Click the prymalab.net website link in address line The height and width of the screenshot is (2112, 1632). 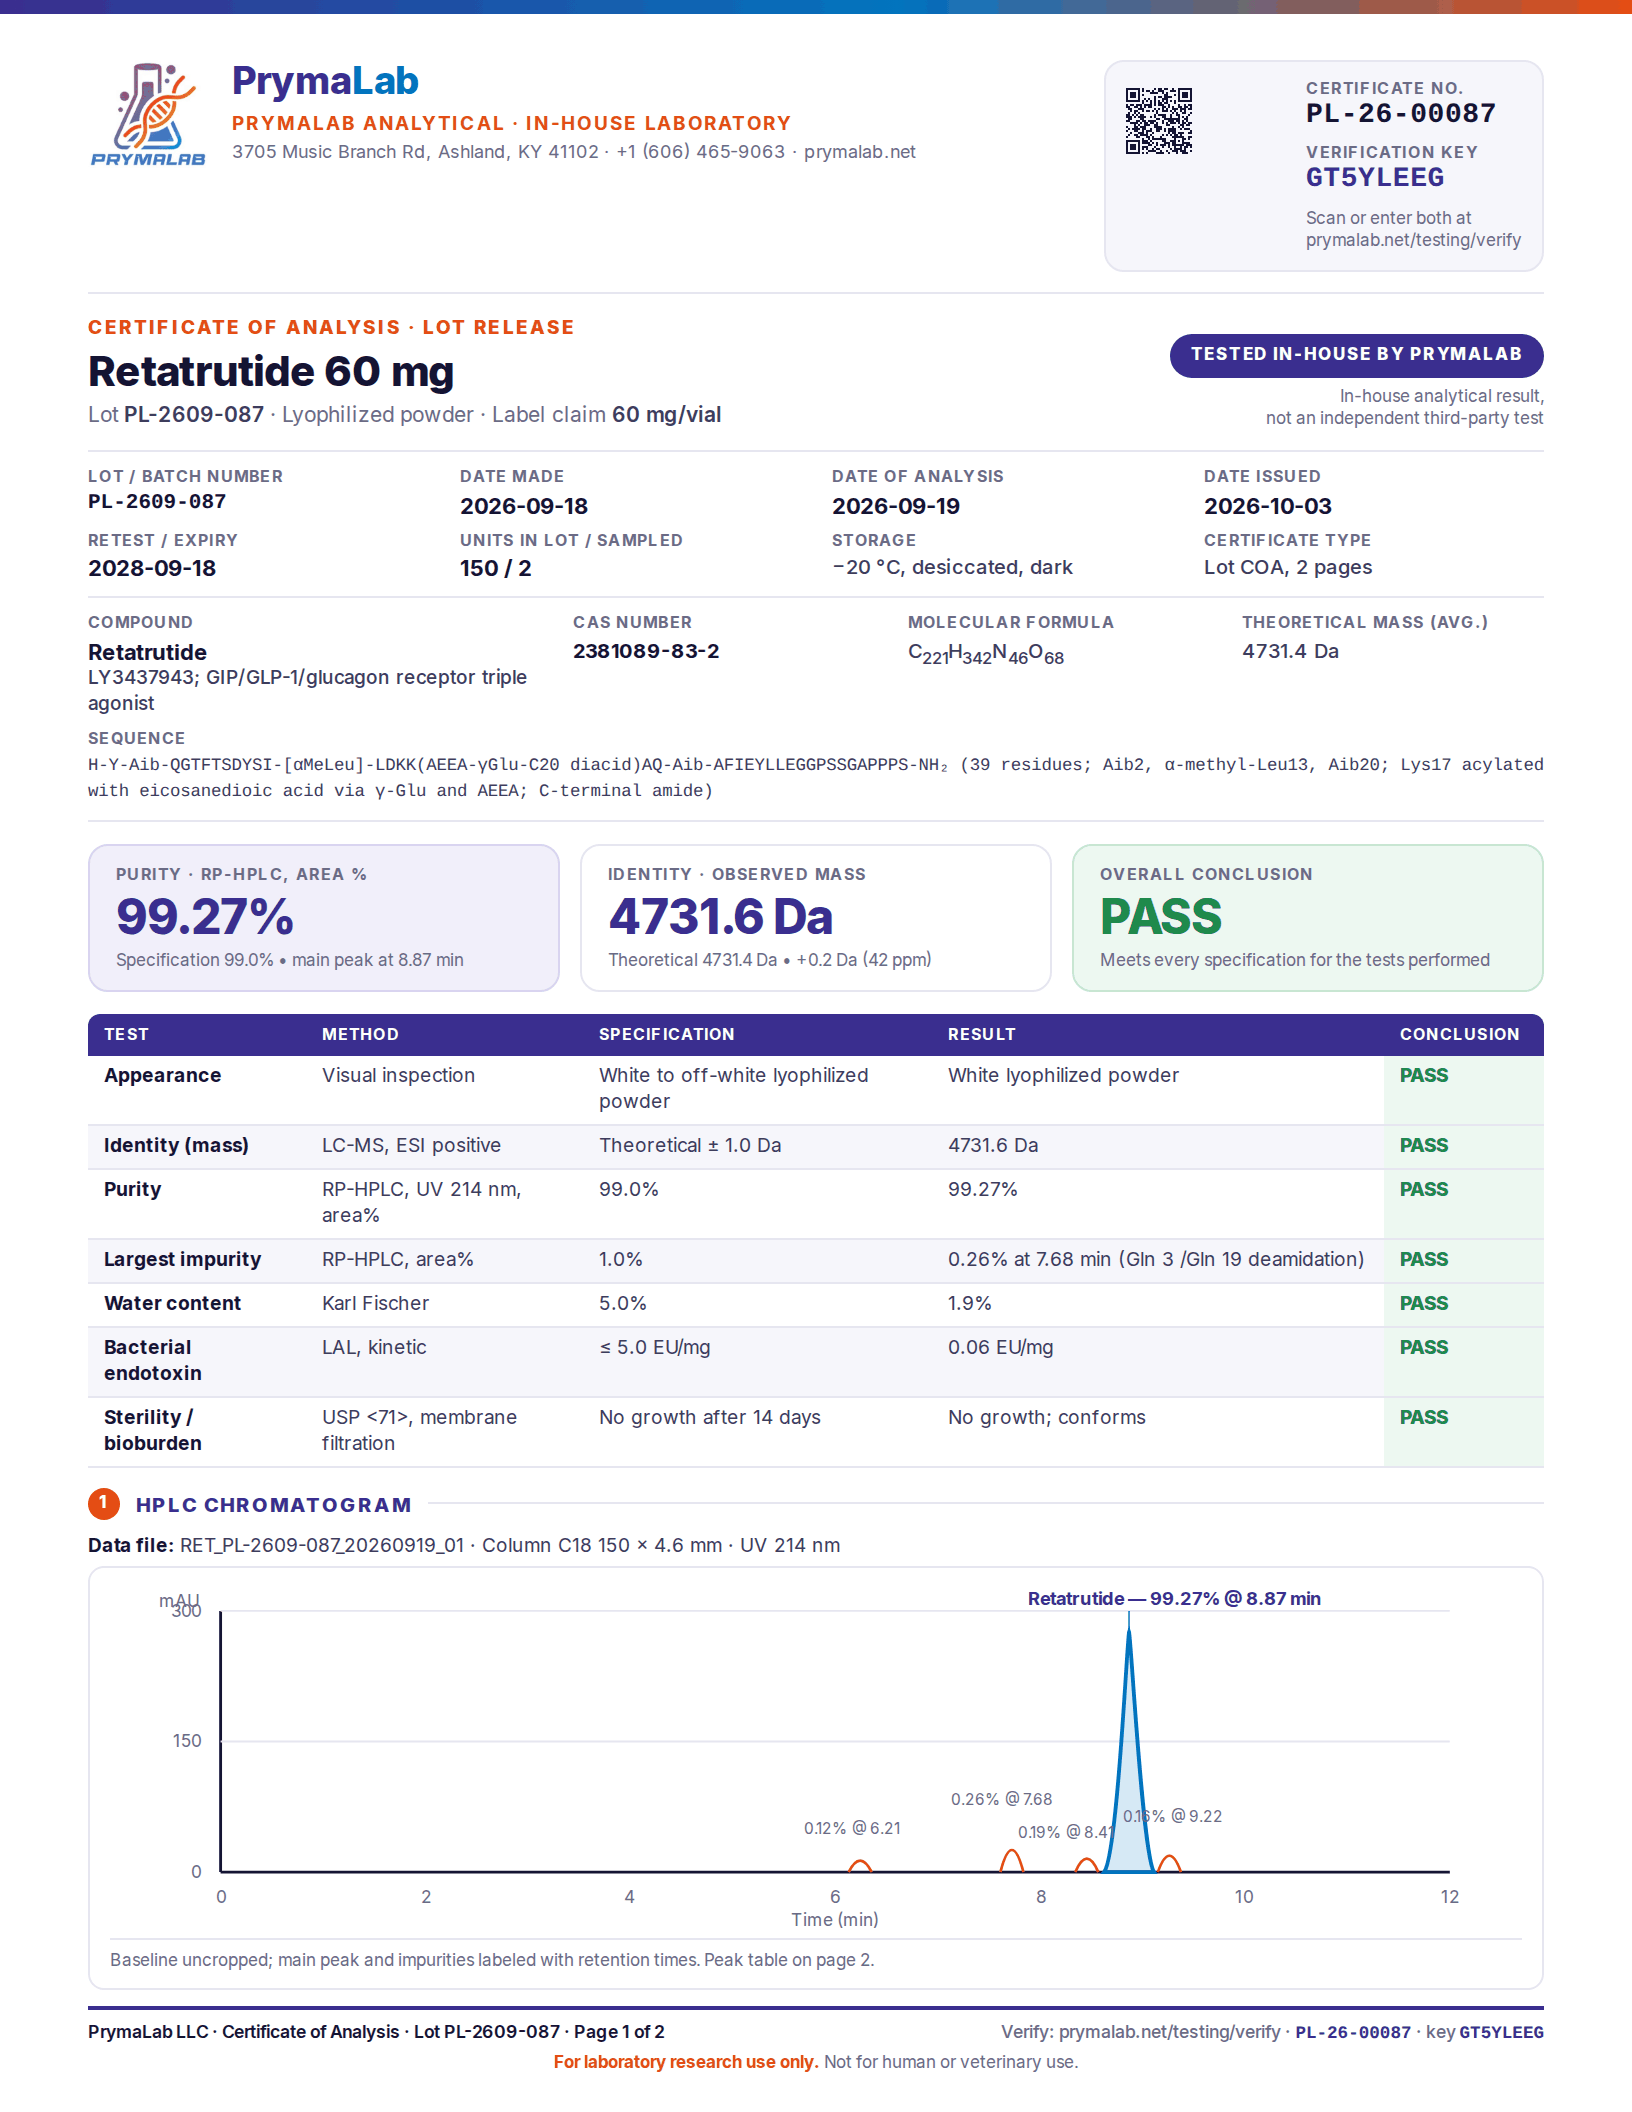pyautogui.click(x=859, y=152)
